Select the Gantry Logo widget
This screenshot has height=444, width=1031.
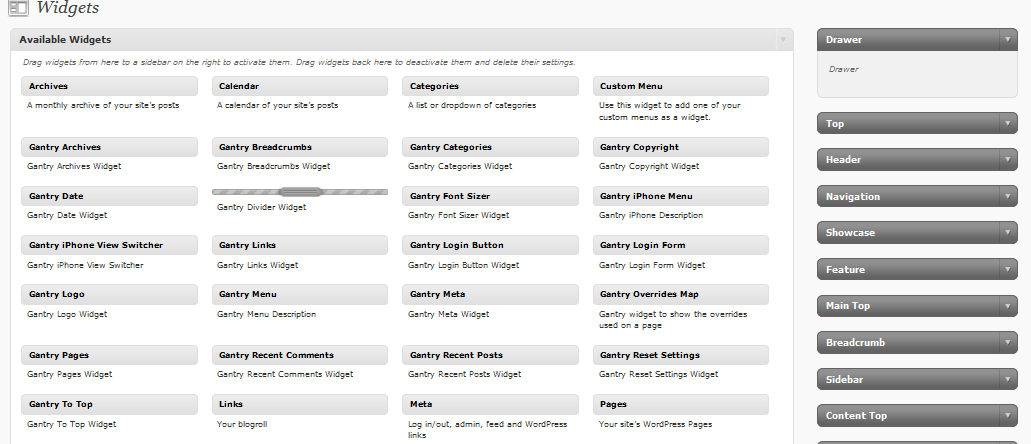pyautogui.click(x=109, y=295)
